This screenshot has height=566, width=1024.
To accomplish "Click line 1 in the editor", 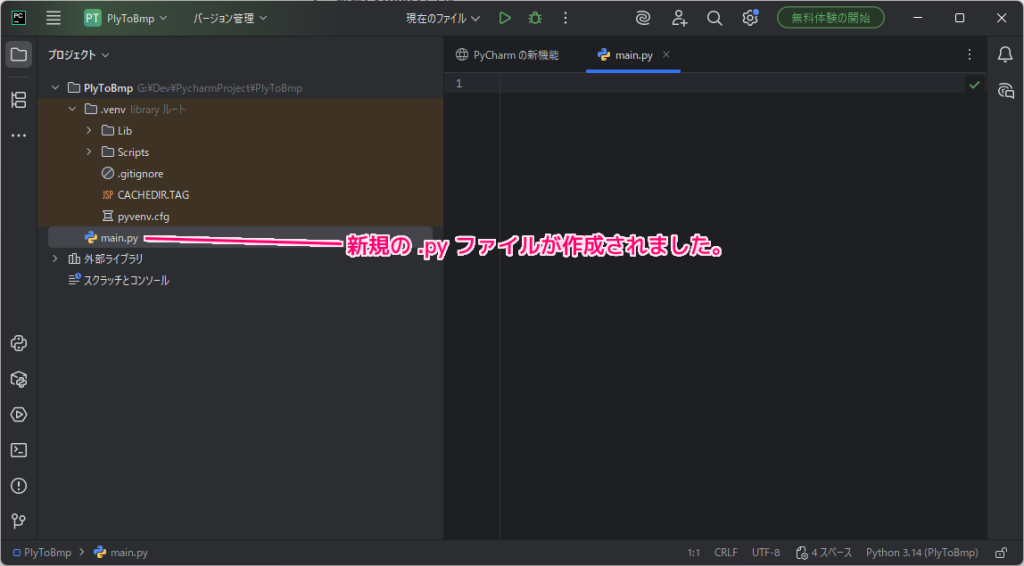I will [731, 84].
